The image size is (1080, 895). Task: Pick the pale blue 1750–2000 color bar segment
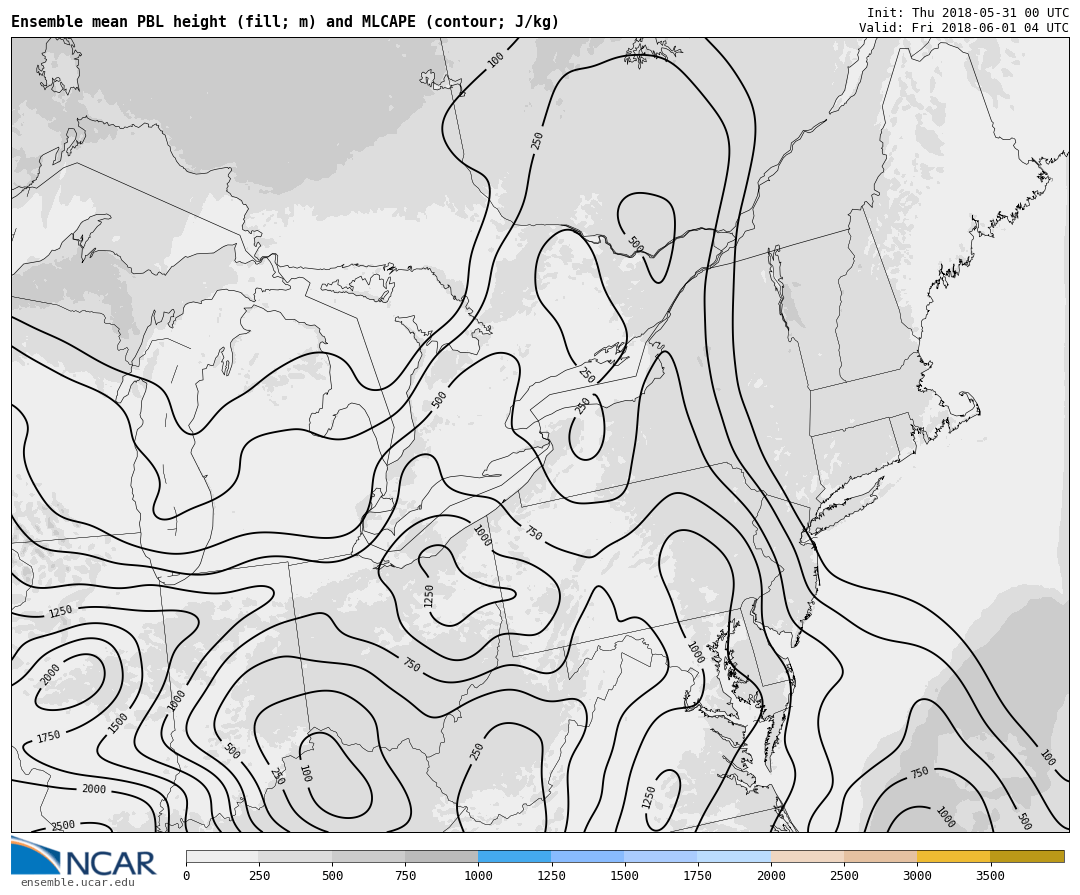[734, 856]
